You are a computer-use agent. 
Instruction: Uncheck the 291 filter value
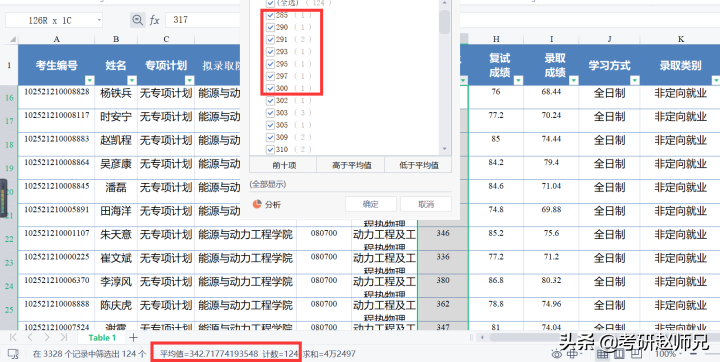point(270,40)
